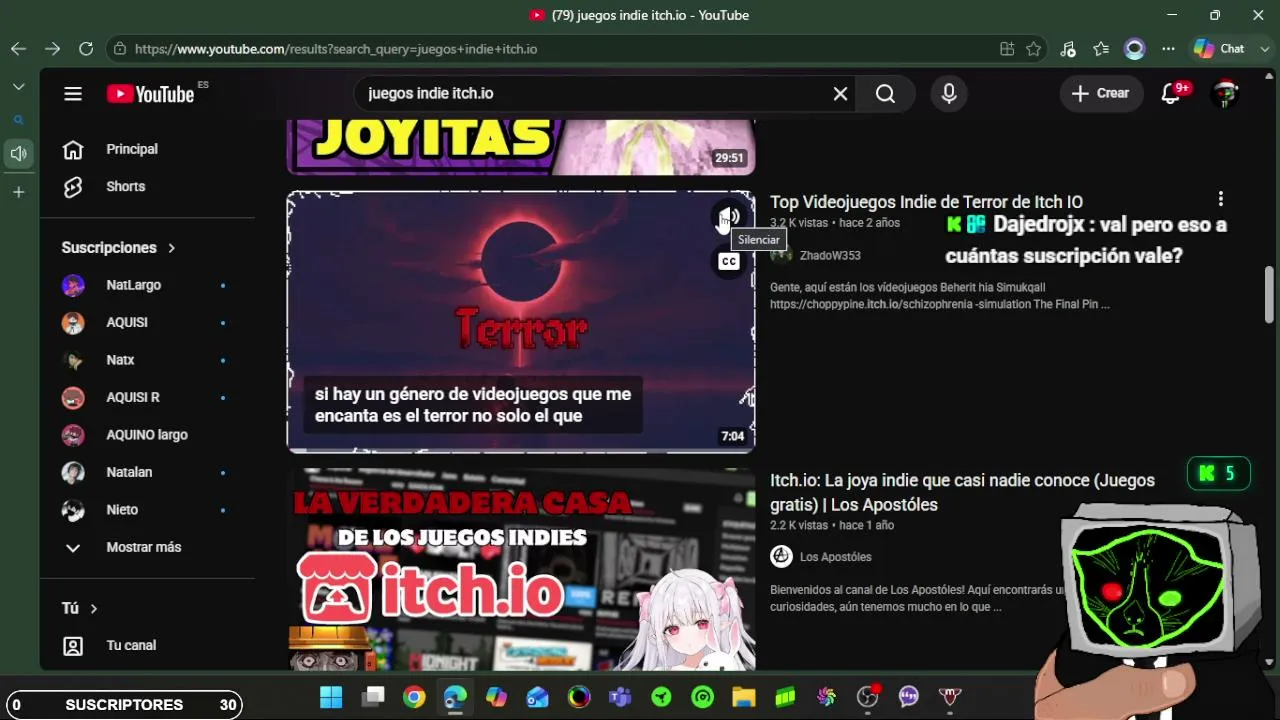The image size is (1280, 720).
Task: Click the YouTube search input field
Action: pos(595,93)
